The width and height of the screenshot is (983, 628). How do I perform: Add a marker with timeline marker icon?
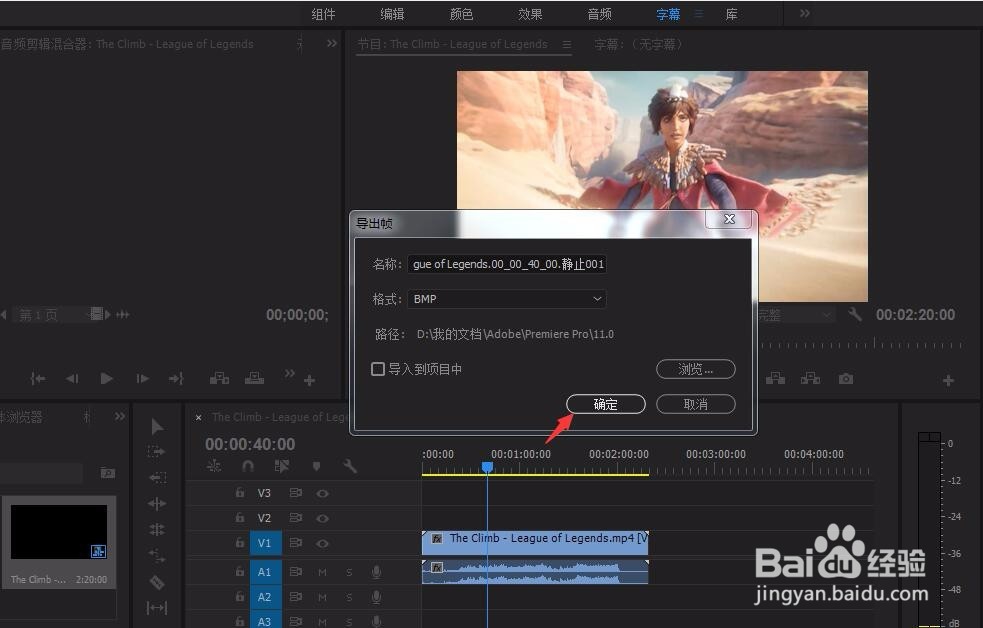[316, 466]
